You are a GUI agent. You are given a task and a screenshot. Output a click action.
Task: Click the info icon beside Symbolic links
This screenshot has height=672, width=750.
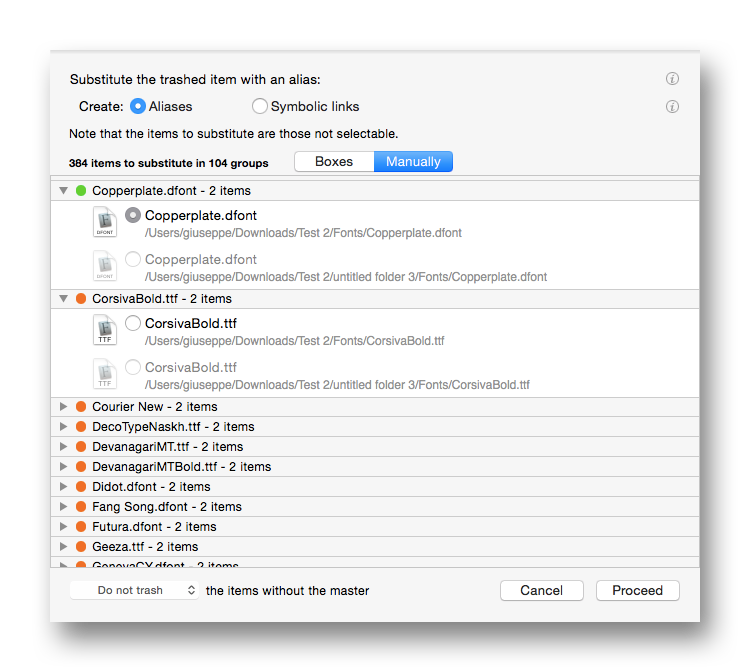pos(672,107)
